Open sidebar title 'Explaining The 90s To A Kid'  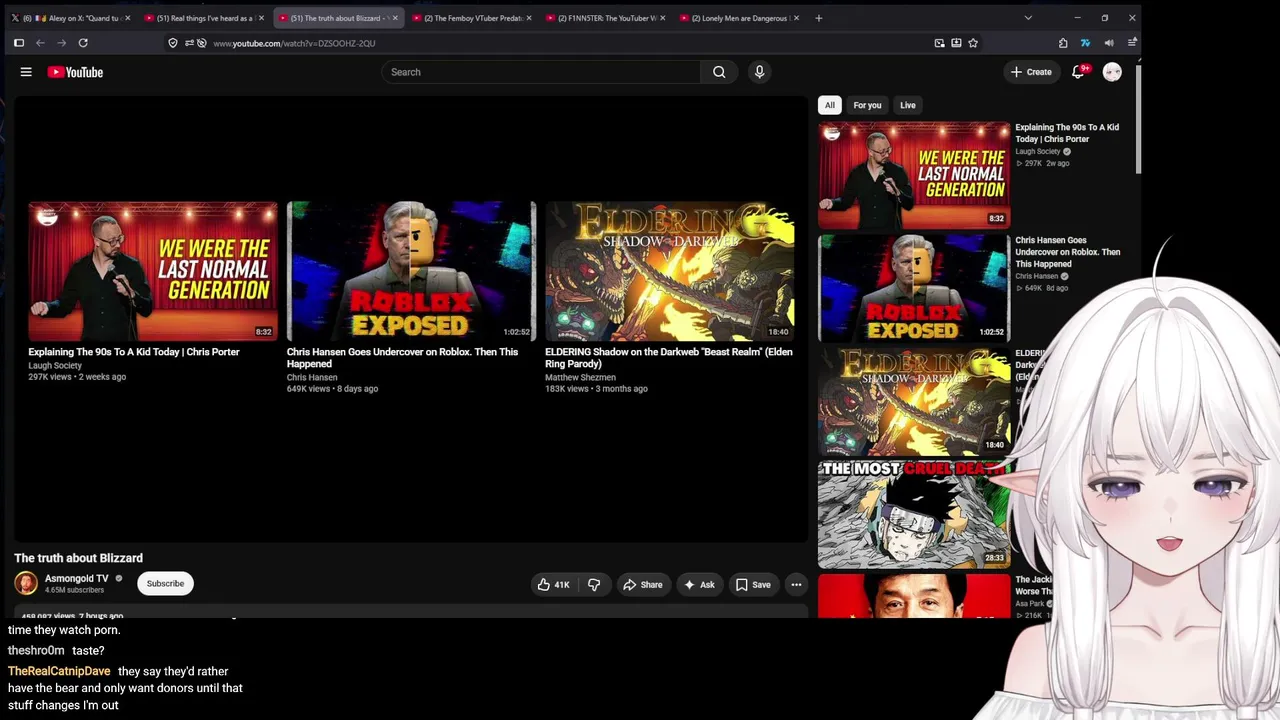point(1067,133)
